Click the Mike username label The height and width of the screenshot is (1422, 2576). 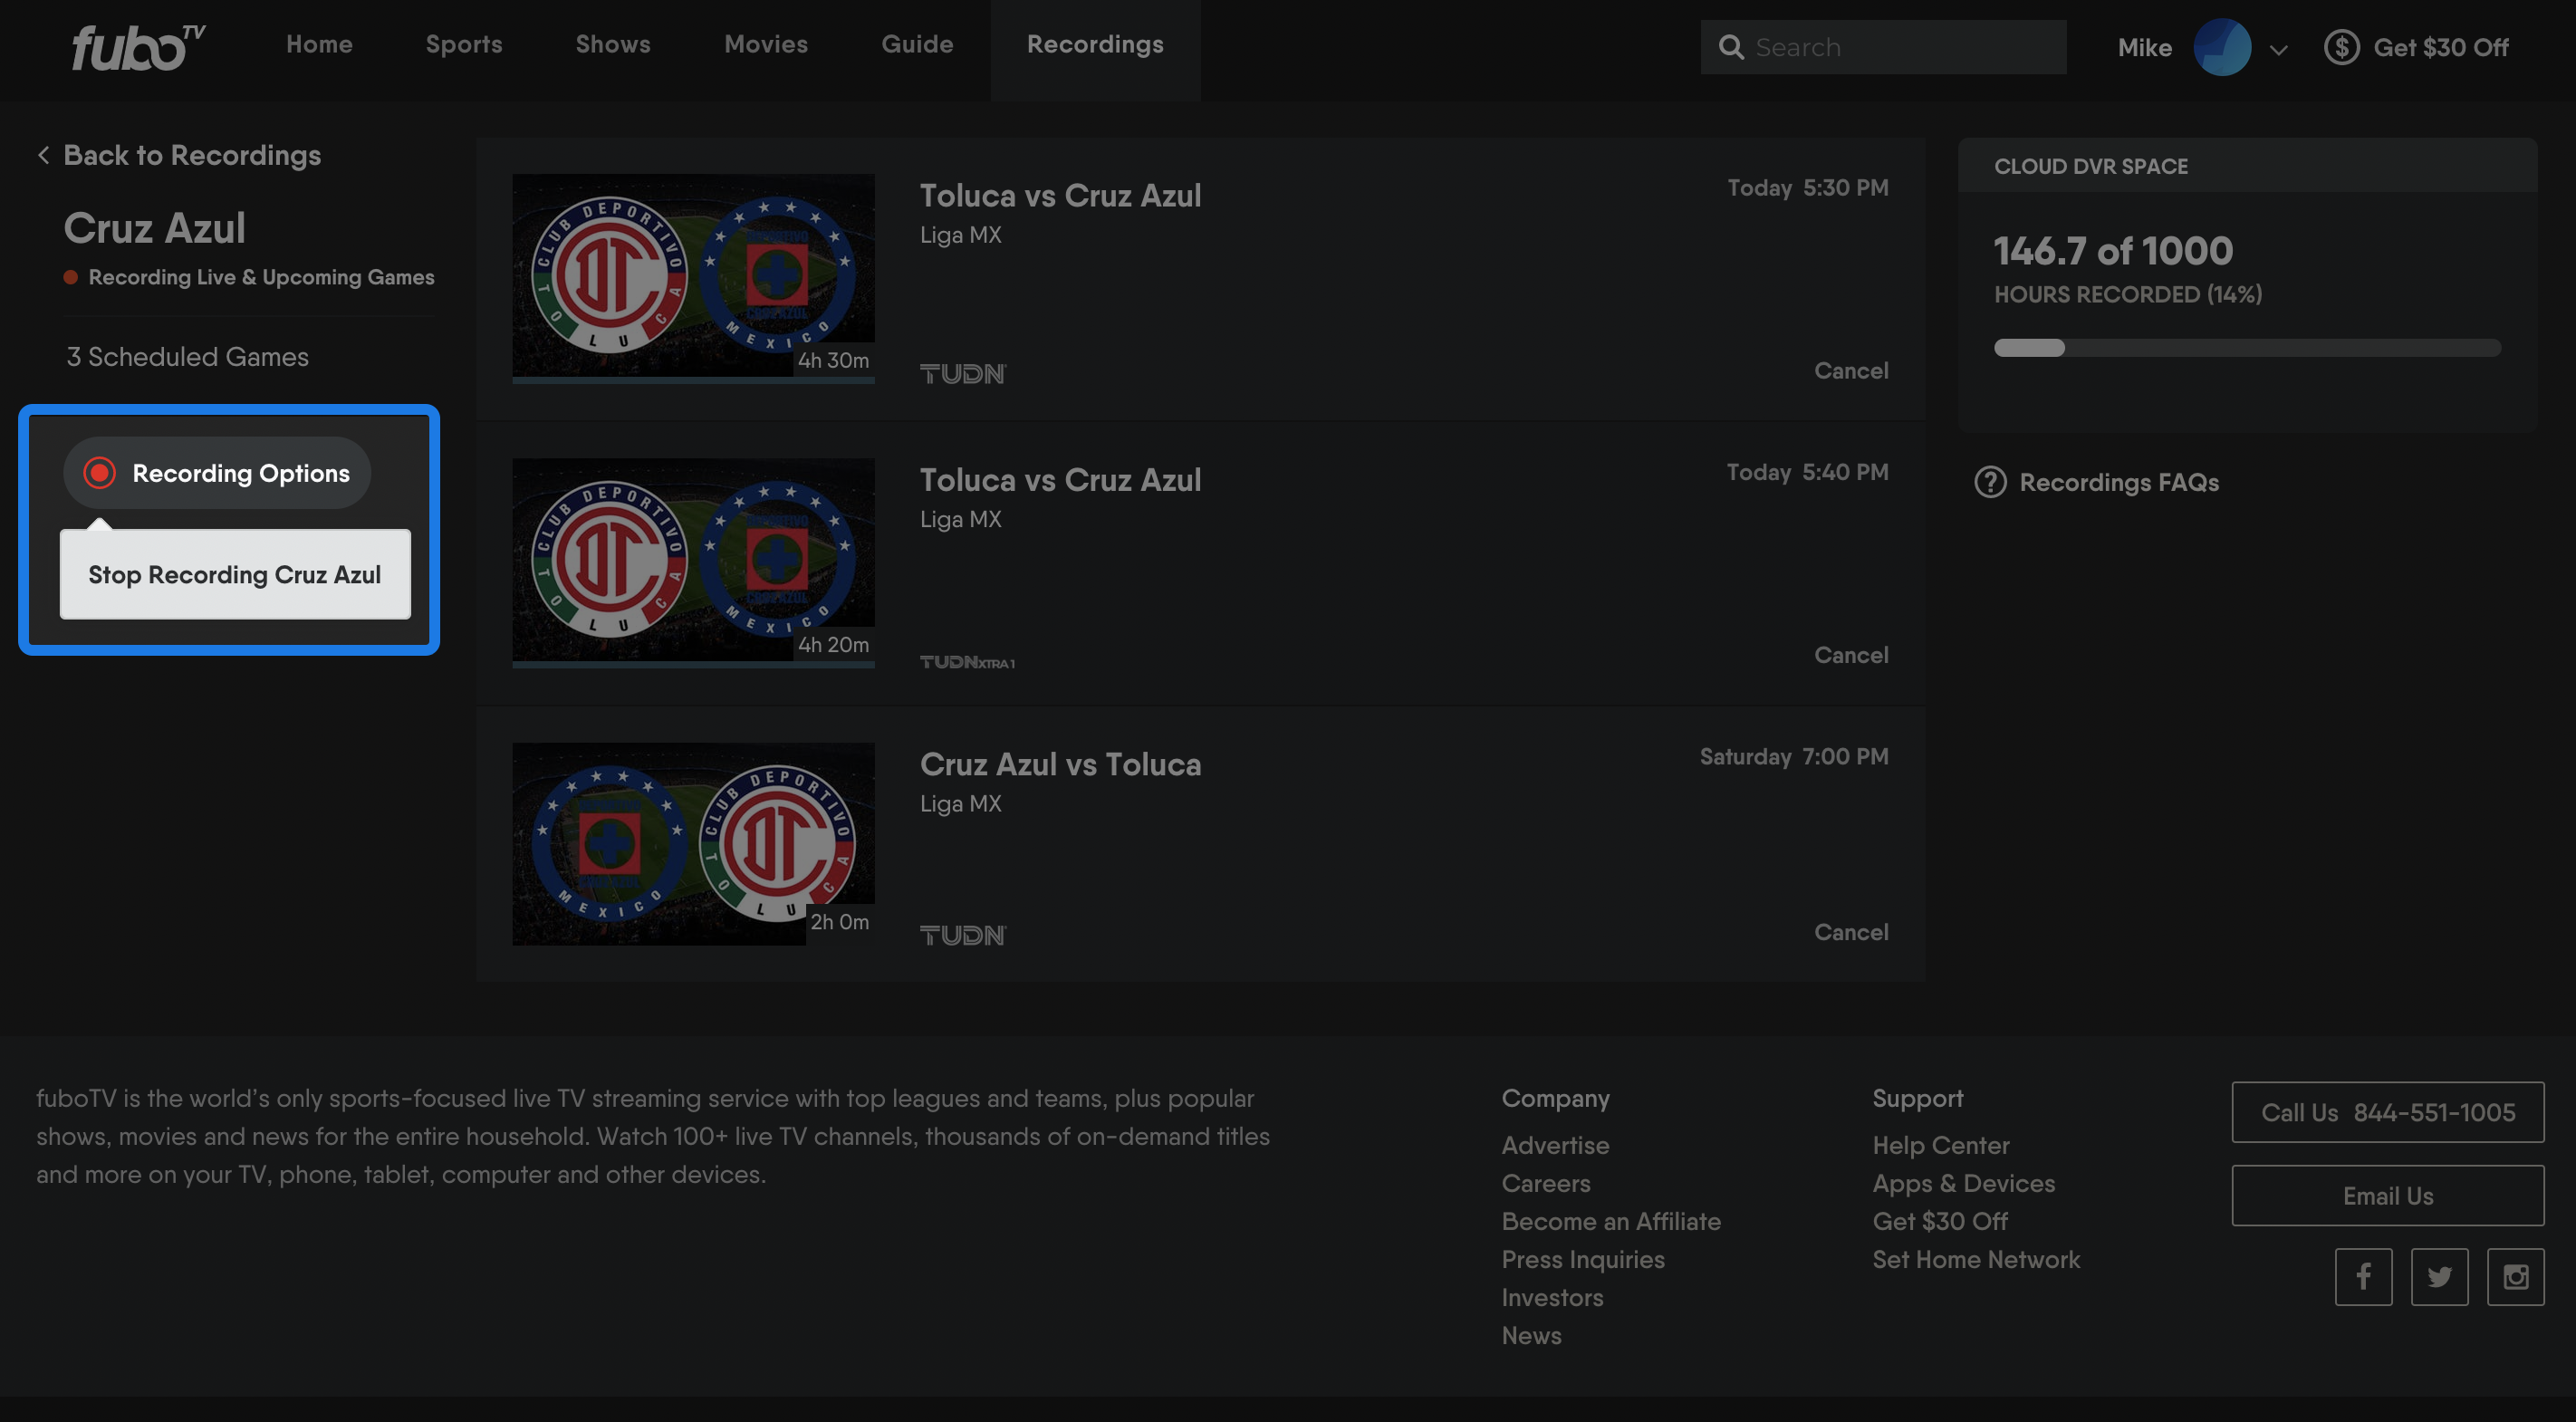[x=2144, y=47]
